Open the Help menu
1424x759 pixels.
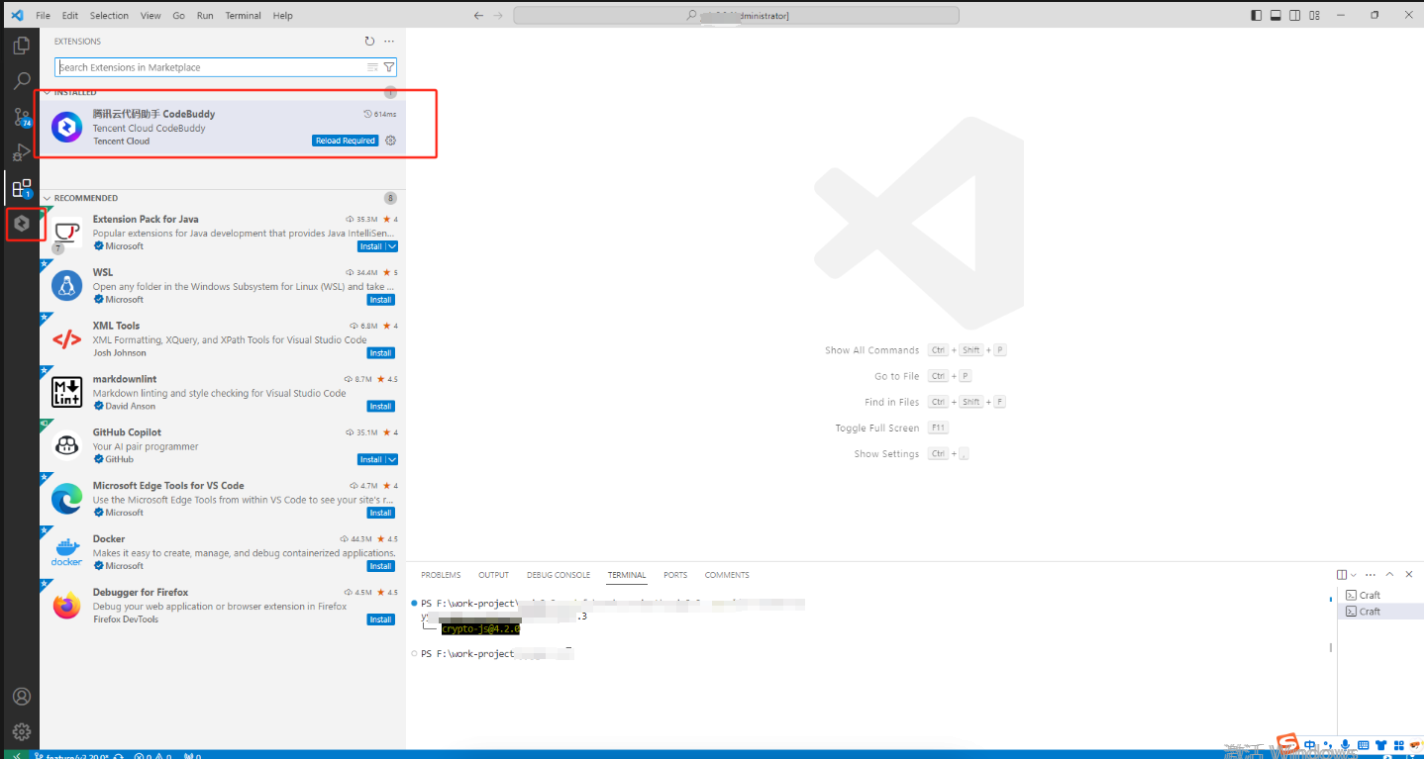[x=283, y=16]
